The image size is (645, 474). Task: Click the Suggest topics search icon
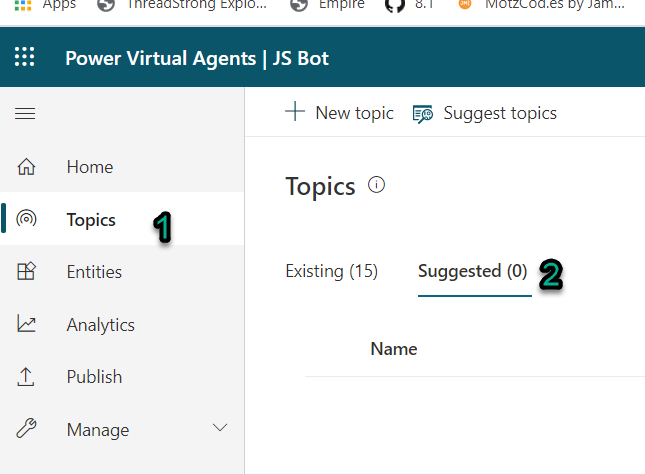(x=422, y=114)
